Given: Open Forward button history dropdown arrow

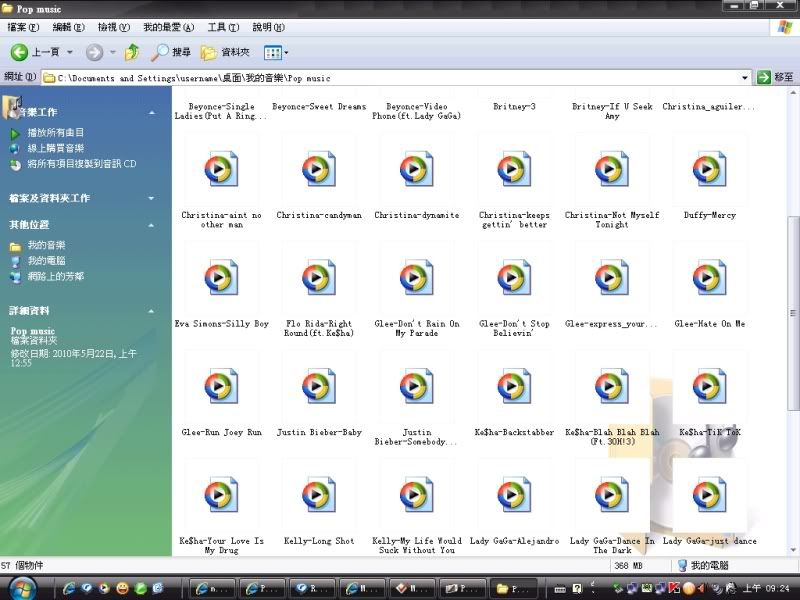Looking at the screenshot, I should tap(112, 52).
